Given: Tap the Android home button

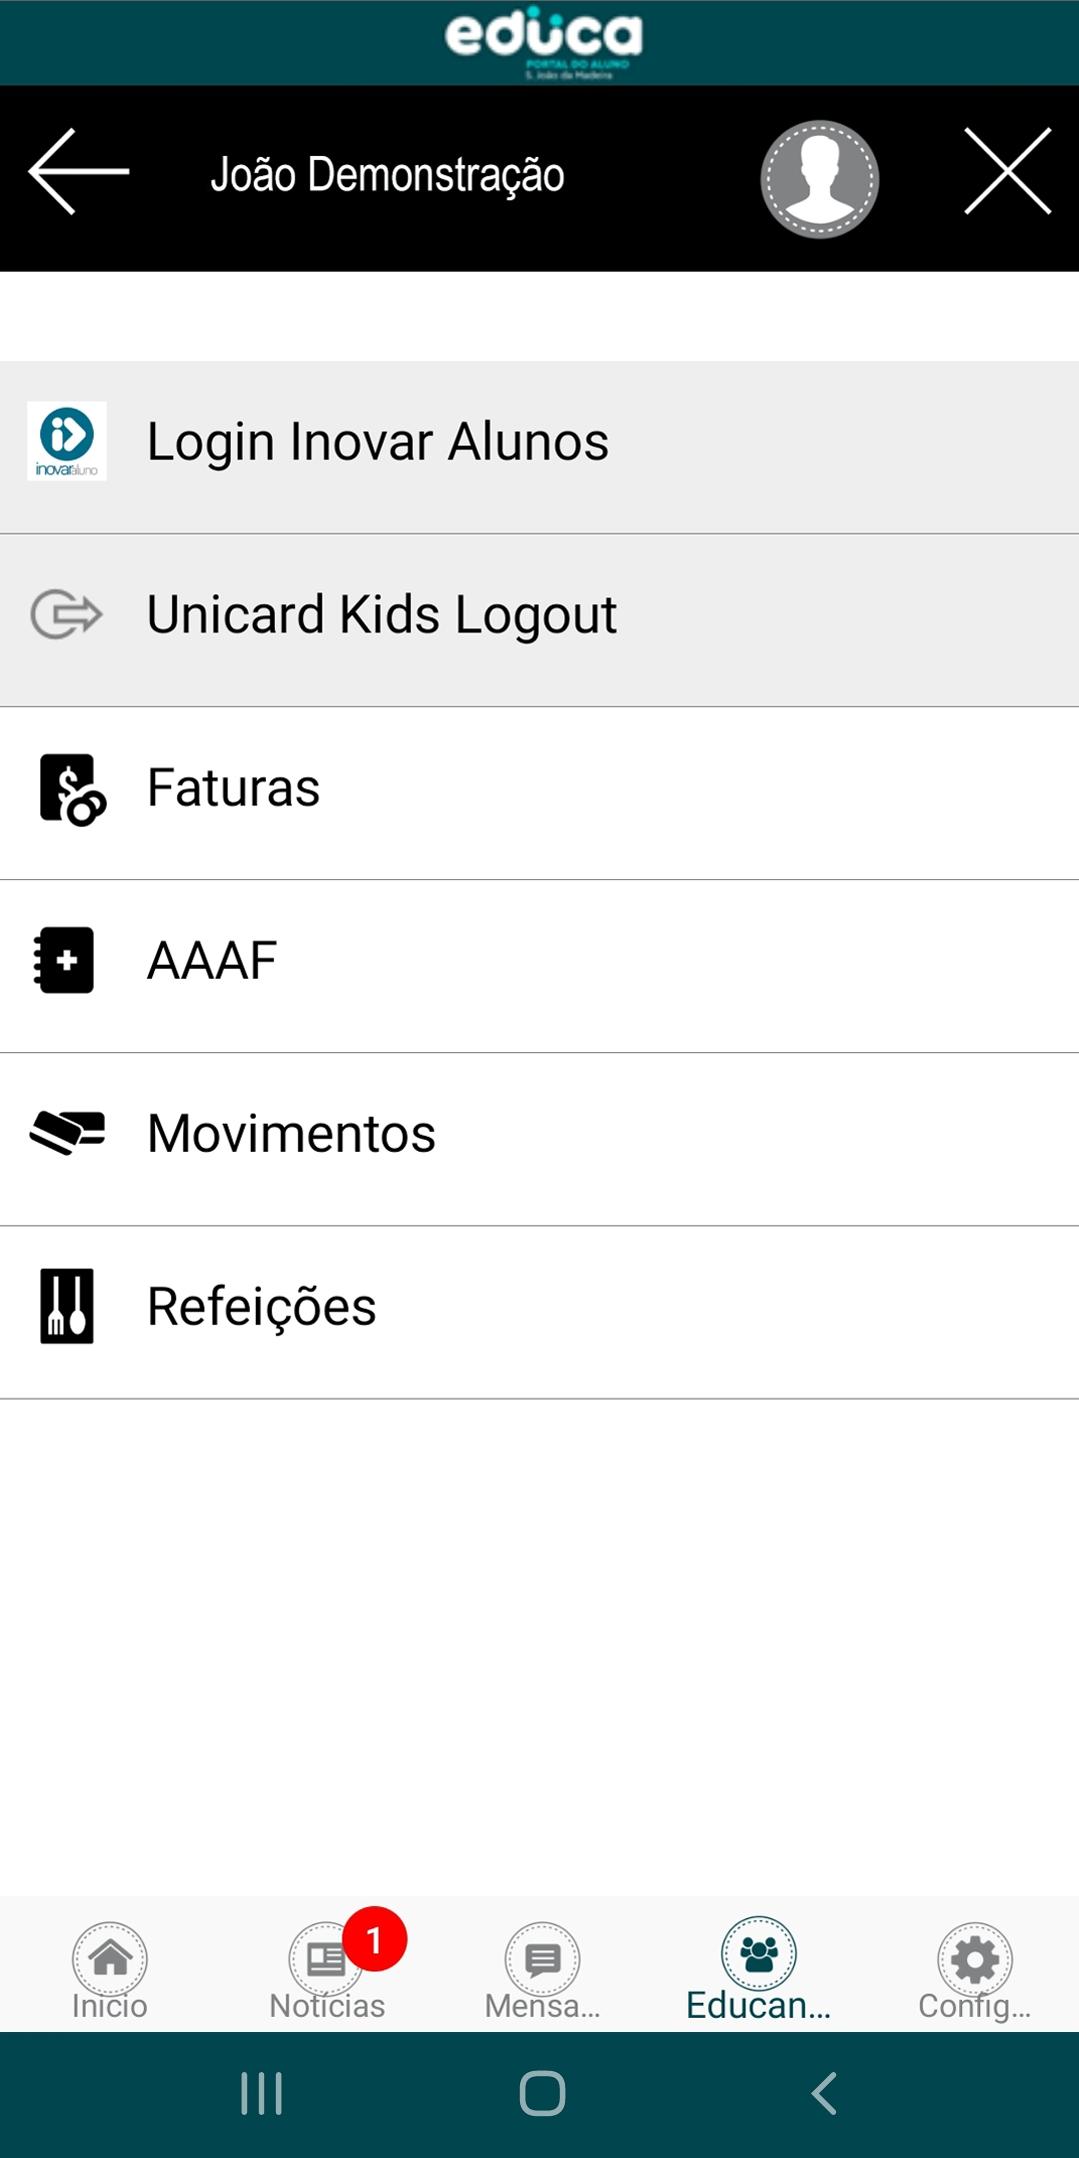Looking at the screenshot, I should pos(542,2093).
